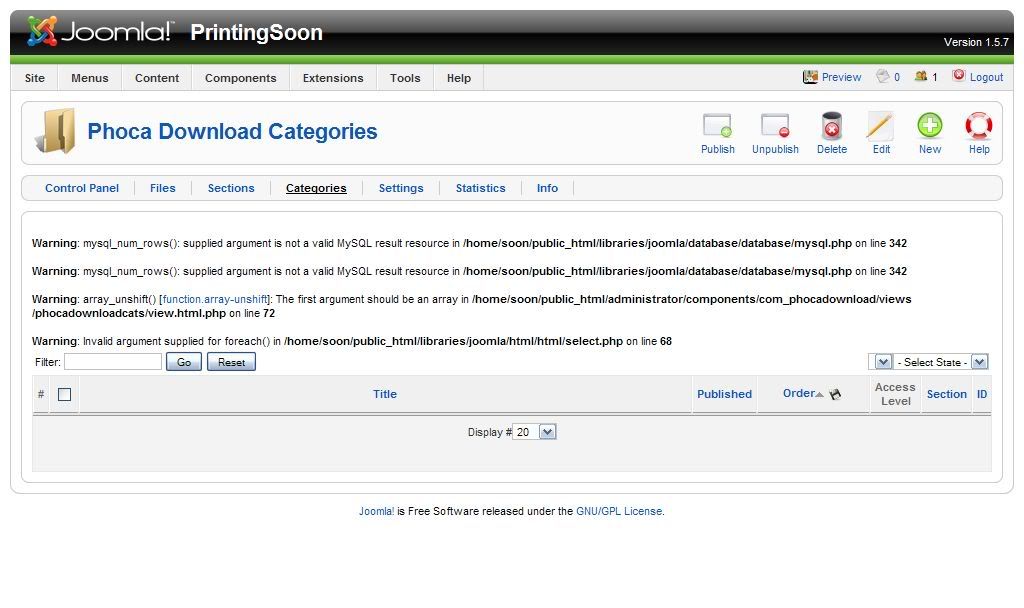This screenshot has height=608, width=1024.
Task: Click the Phoca Download Categories heading
Action: tap(232, 131)
